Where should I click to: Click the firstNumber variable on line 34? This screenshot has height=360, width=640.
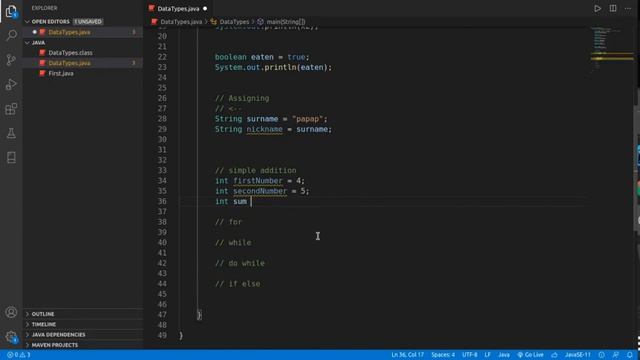[x=258, y=180]
